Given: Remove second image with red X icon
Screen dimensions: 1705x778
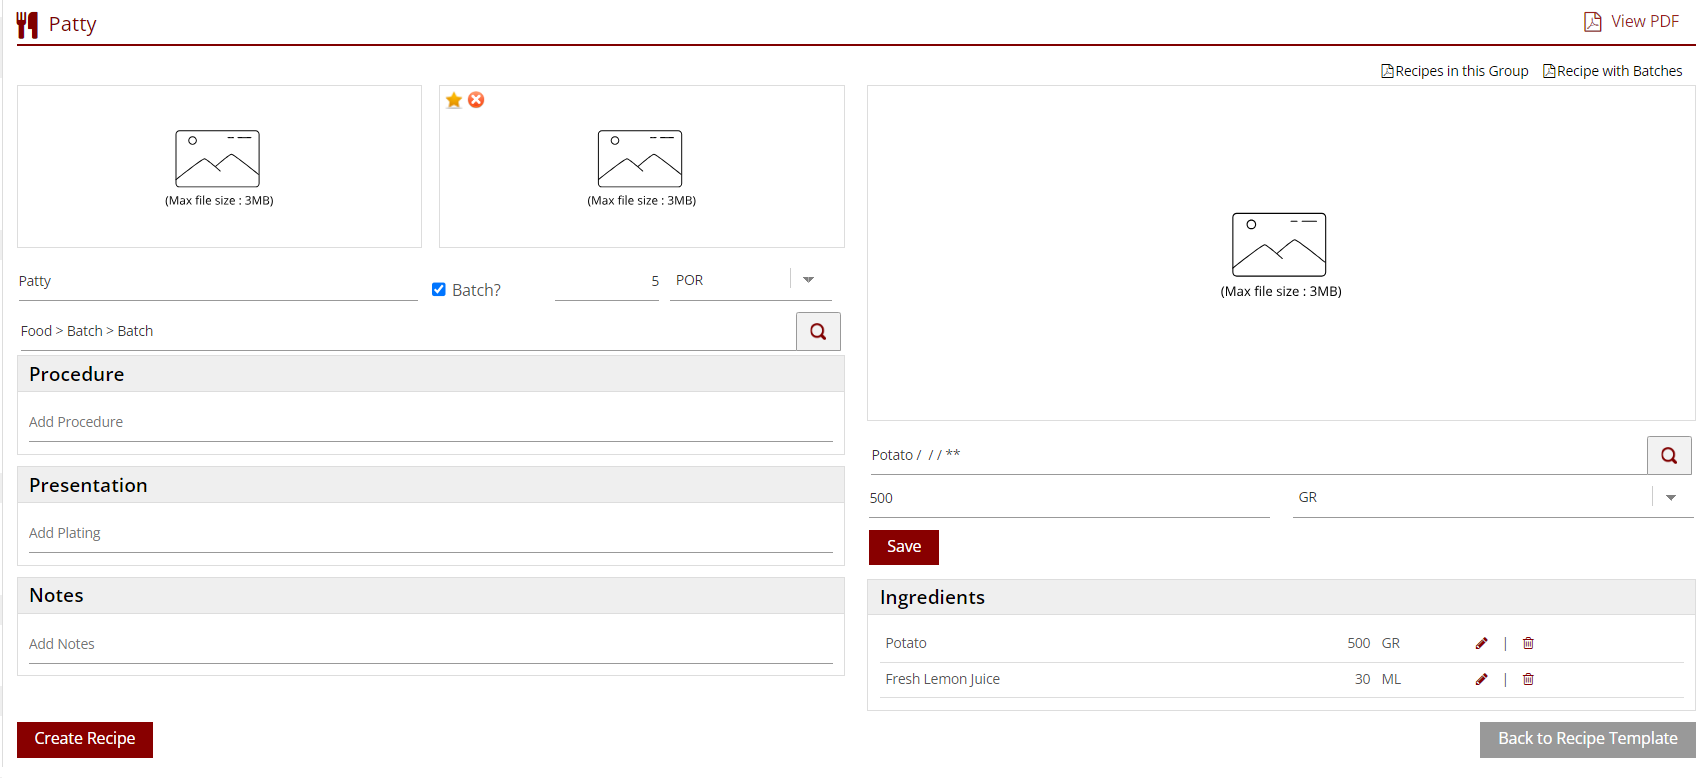Looking at the screenshot, I should pos(476,100).
